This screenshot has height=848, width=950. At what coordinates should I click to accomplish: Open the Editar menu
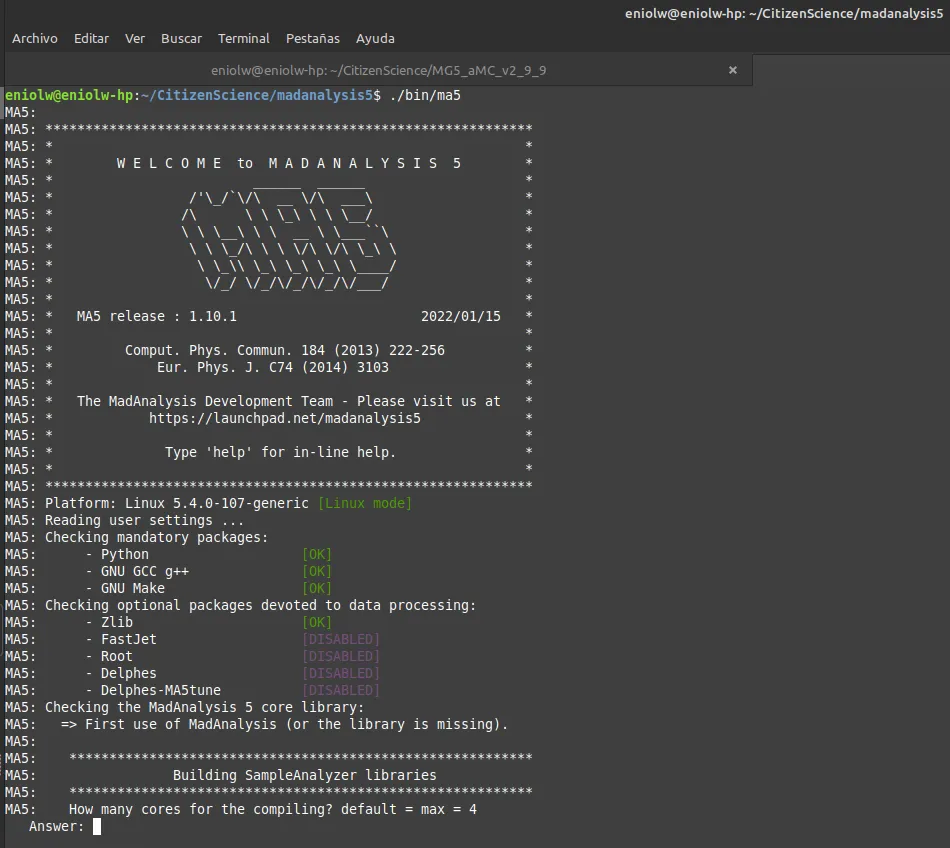91,38
